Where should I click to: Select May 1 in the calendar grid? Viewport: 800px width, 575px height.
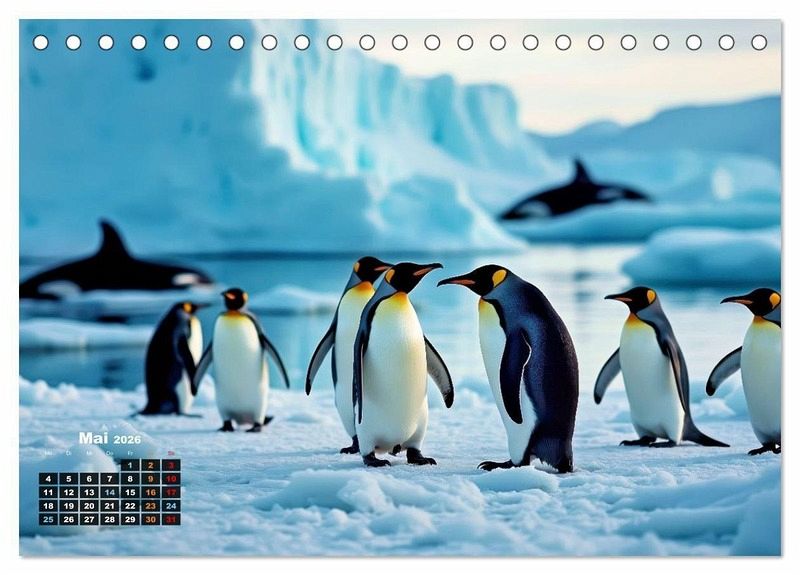click(129, 465)
